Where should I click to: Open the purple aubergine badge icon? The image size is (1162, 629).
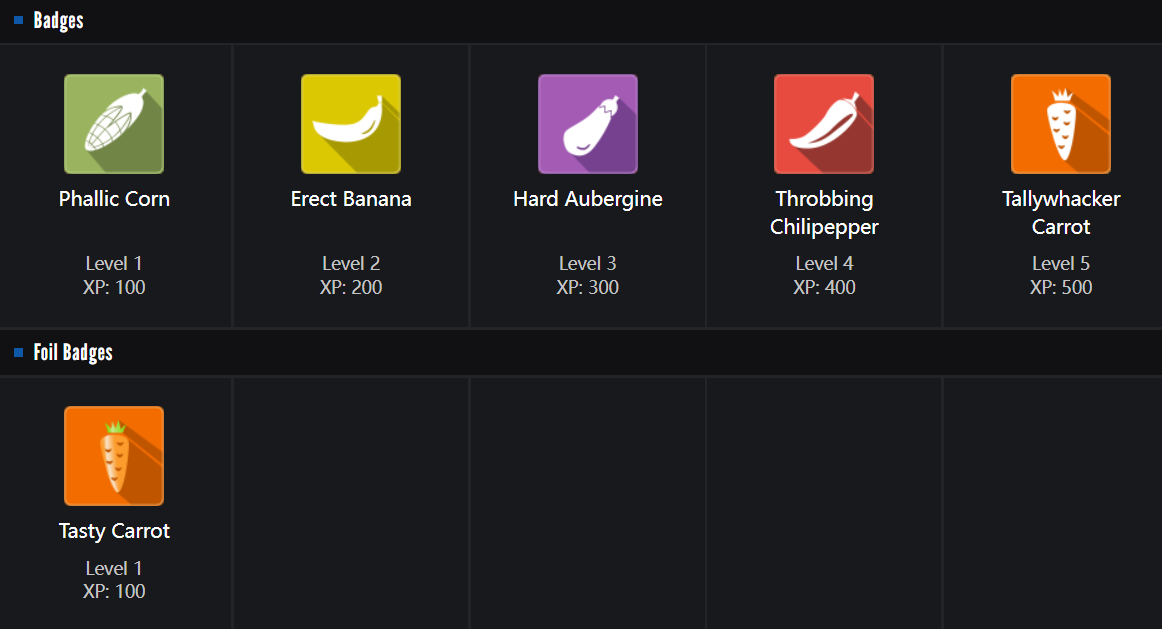click(x=588, y=124)
